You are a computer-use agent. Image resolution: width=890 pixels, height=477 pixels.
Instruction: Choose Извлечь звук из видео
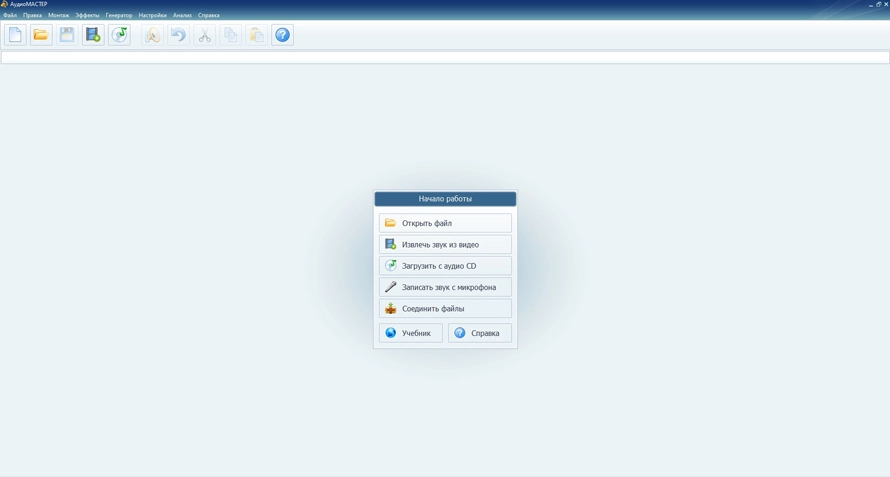(445, 245)
